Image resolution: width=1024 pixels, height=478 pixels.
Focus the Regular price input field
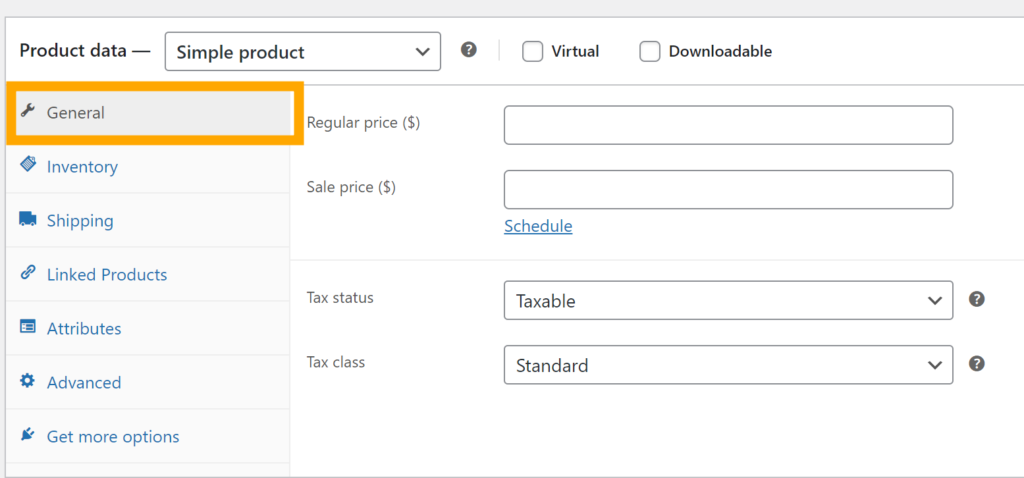[727, 125]
